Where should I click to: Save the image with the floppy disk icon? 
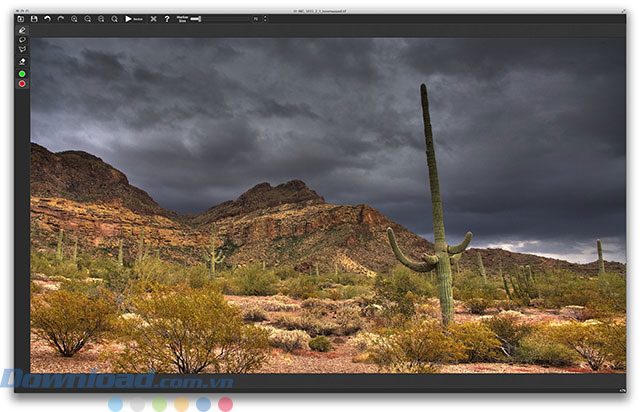click(x=34, y=18)
